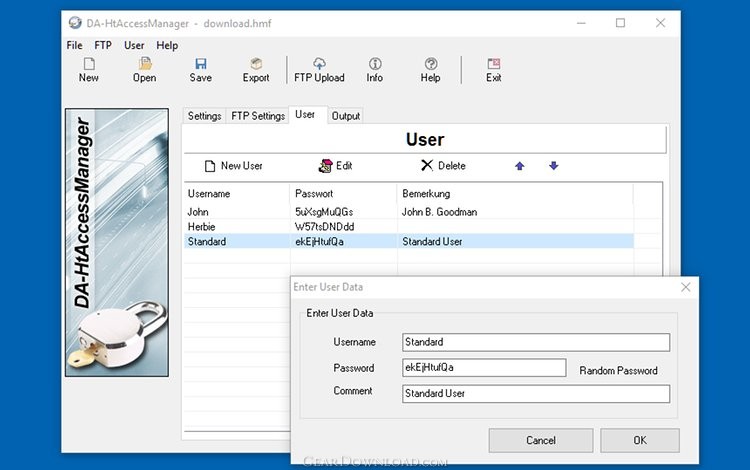Switch to the Output tab

click(x=346, y=116)
